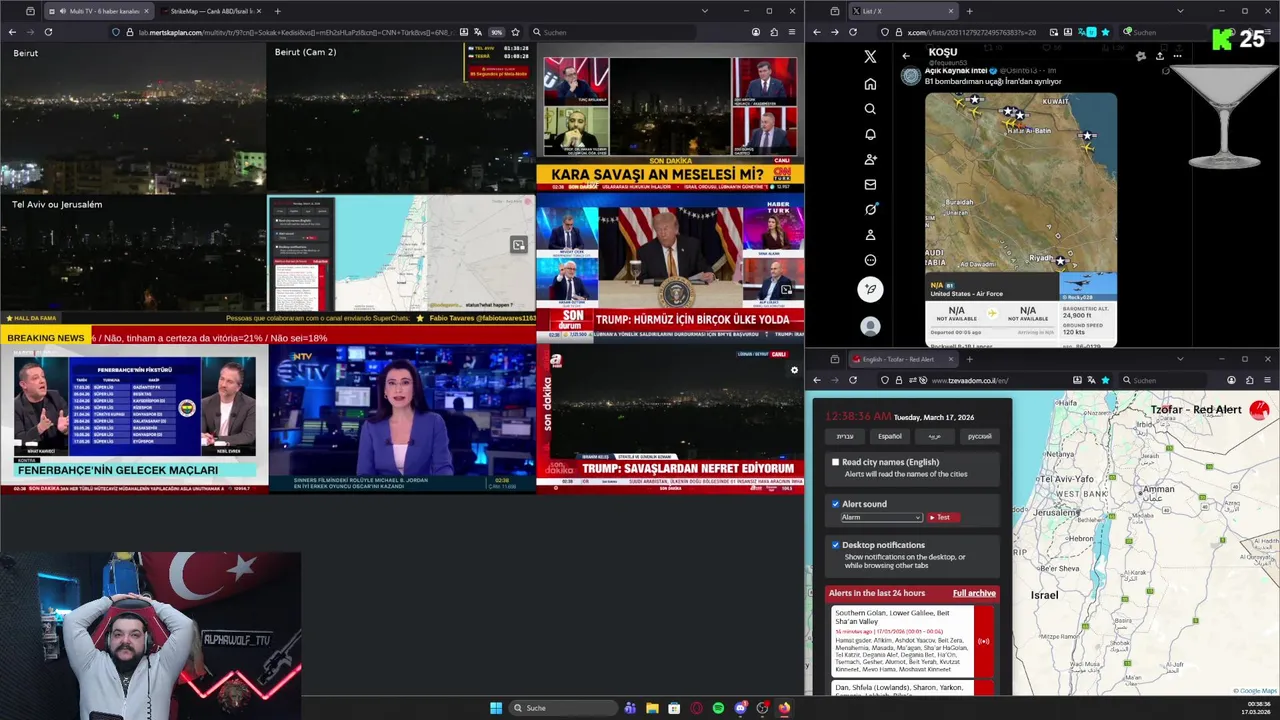
Task: Reload the Multi TV browser page
Action: pyautogui.click(x=48, y=32)
